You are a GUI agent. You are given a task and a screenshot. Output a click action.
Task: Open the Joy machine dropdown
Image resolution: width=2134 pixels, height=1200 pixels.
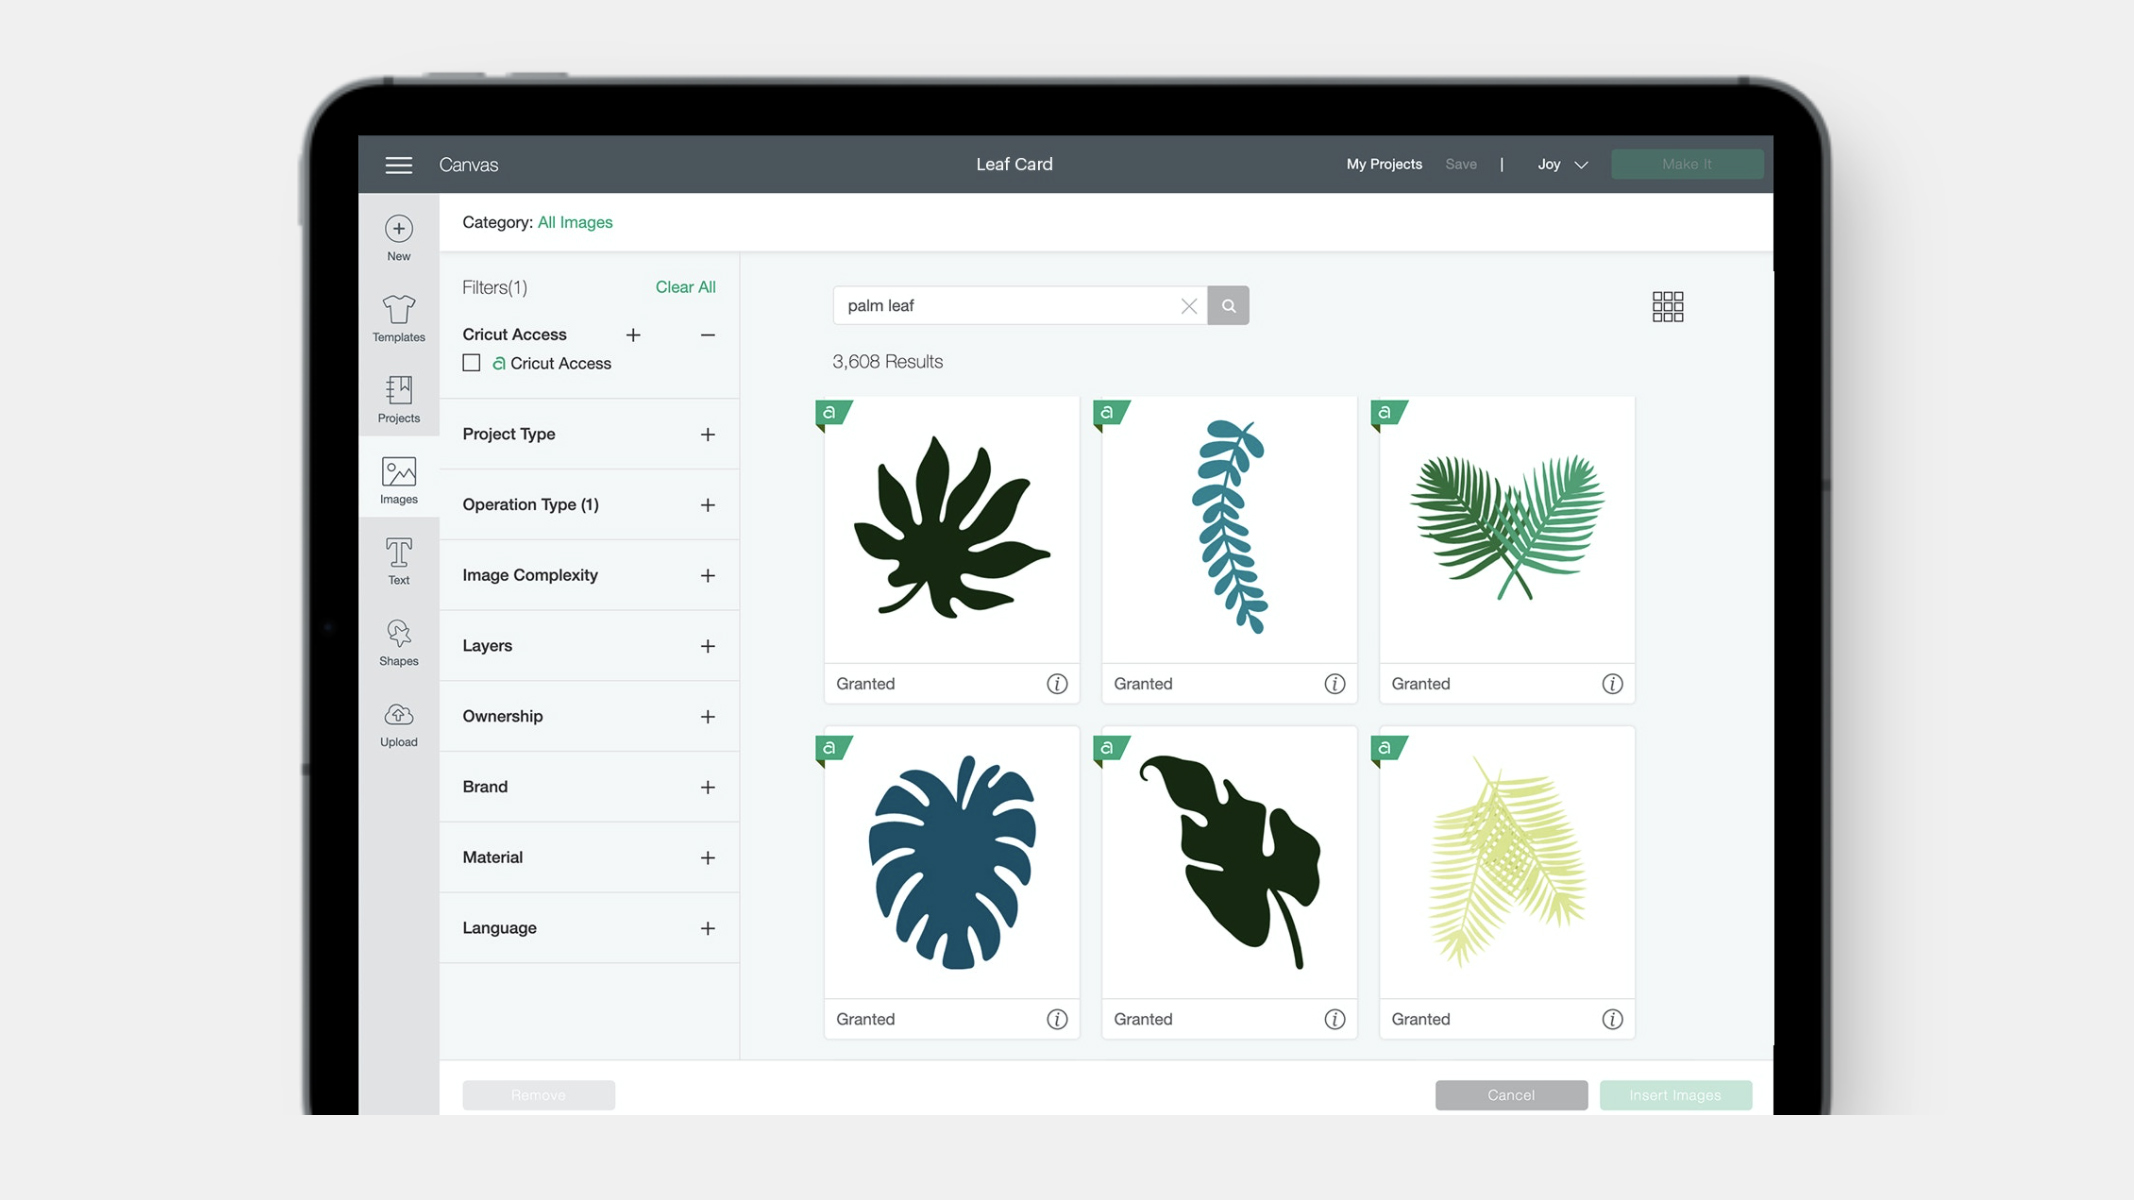point(1561,164)
